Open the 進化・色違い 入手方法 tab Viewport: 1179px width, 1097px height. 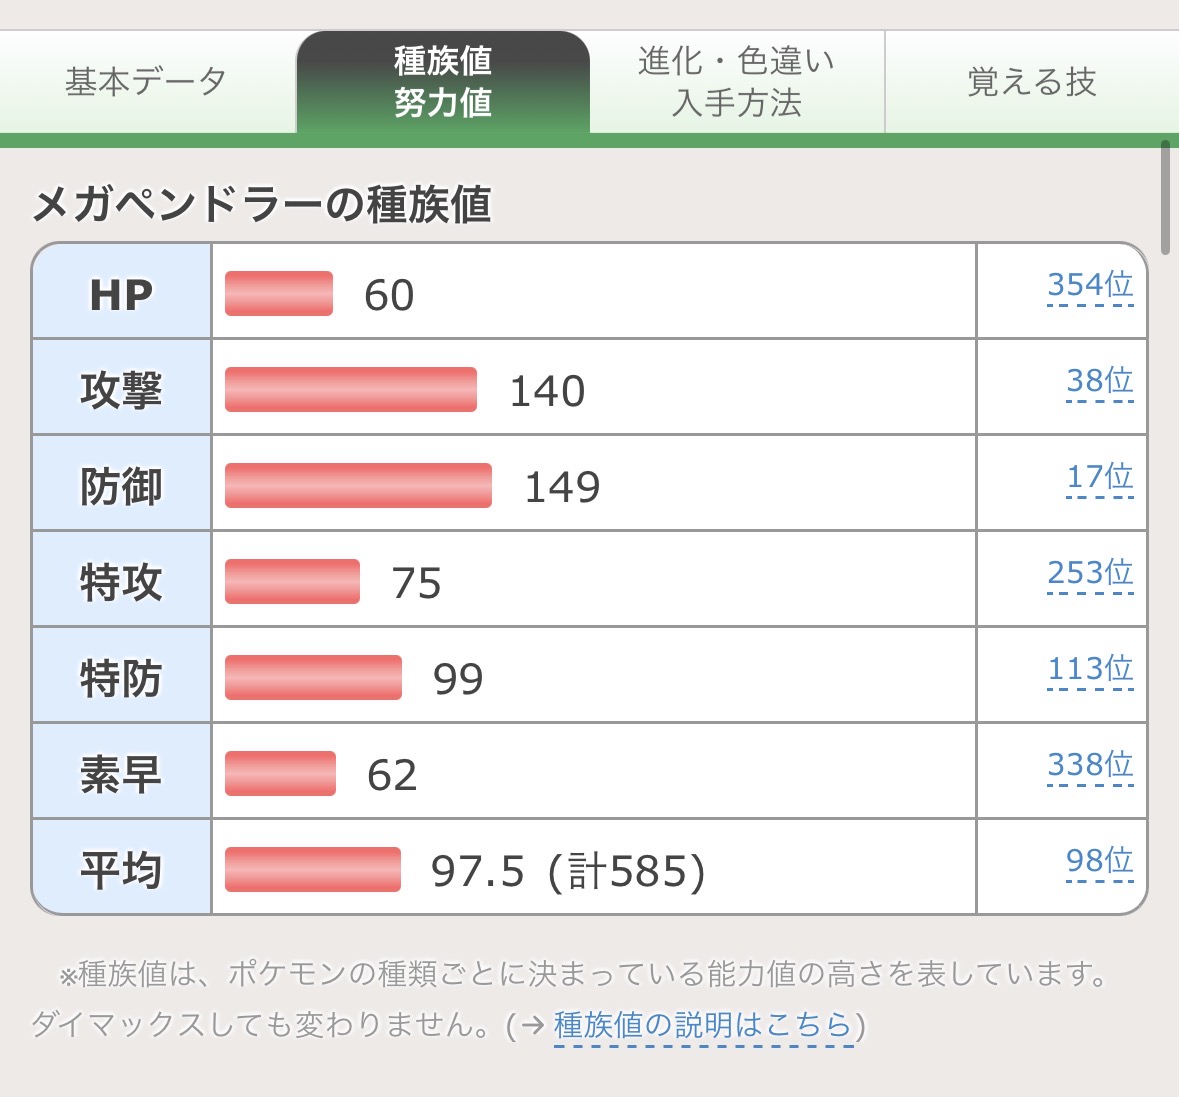(737, 82)
